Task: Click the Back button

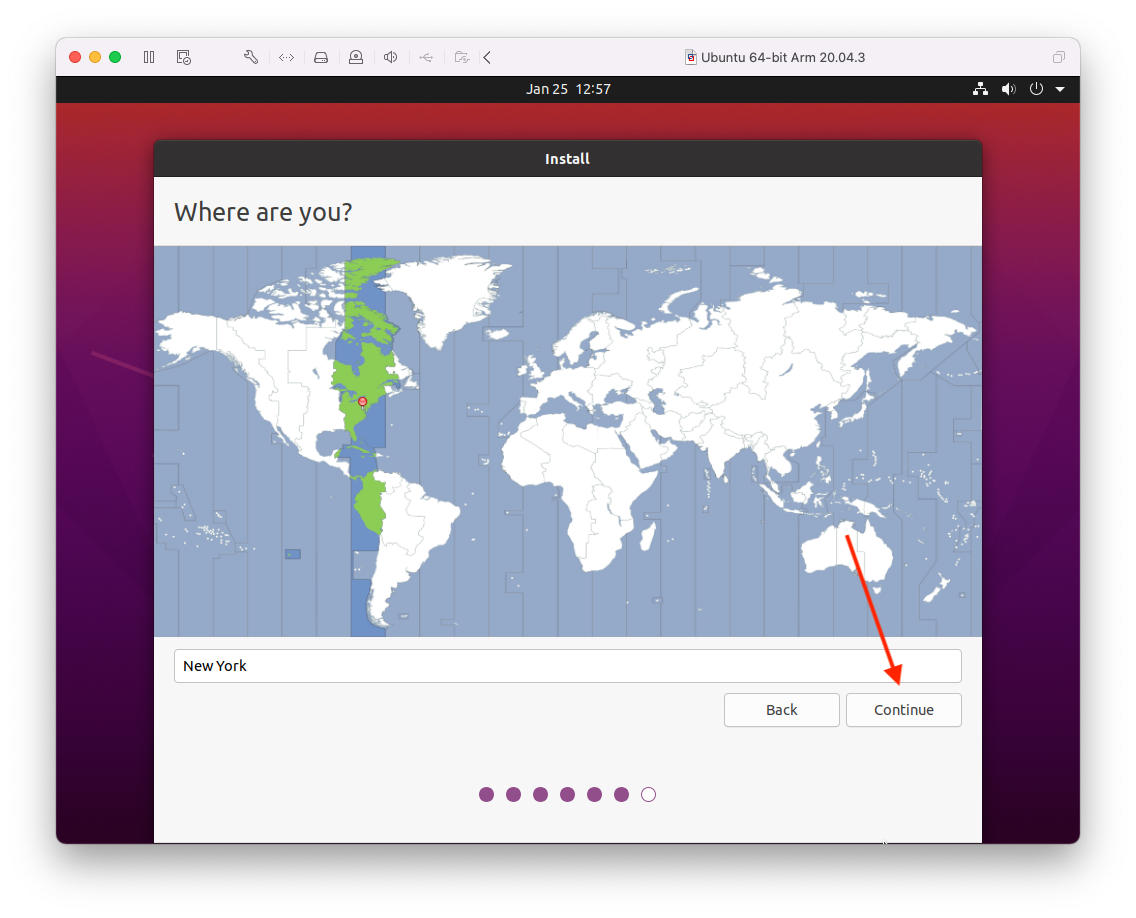Action: pyautogui.click(x=781, y=710)
